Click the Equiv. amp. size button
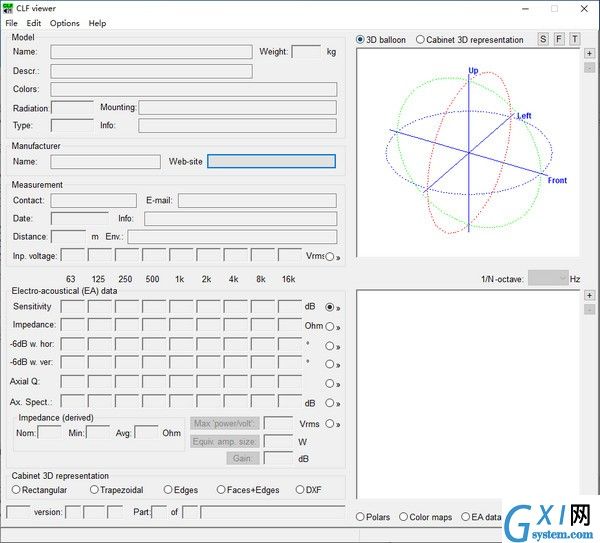Viewport: 600px width, 543px height. [225, 442]
